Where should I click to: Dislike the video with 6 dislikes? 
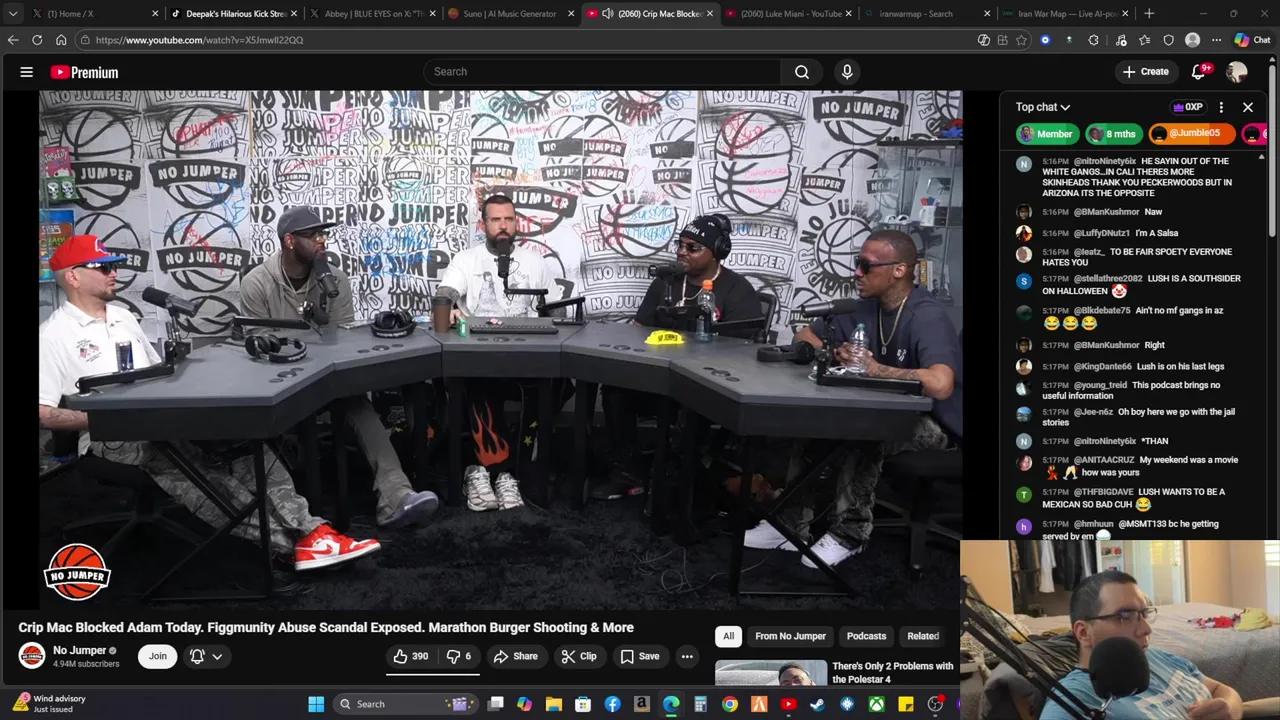459,656
